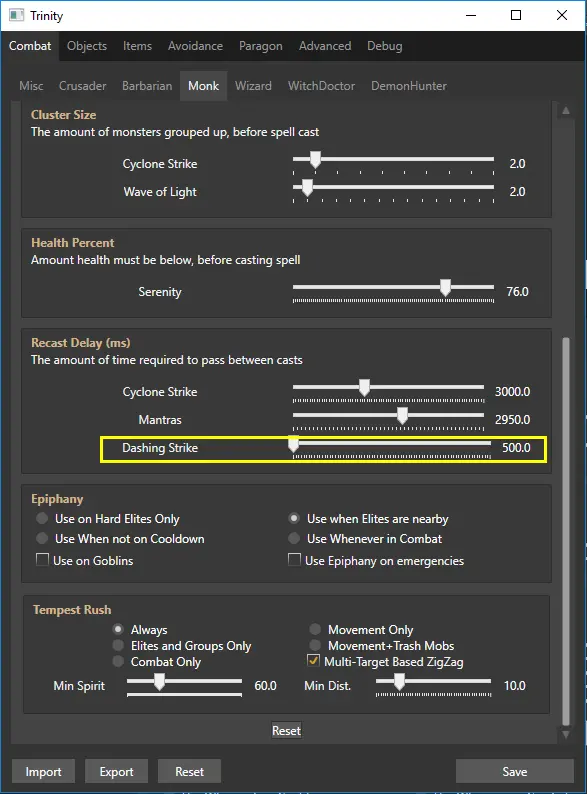Open the Paragon tab
This screenshot has width=587, height=794.
pos(260,46)
